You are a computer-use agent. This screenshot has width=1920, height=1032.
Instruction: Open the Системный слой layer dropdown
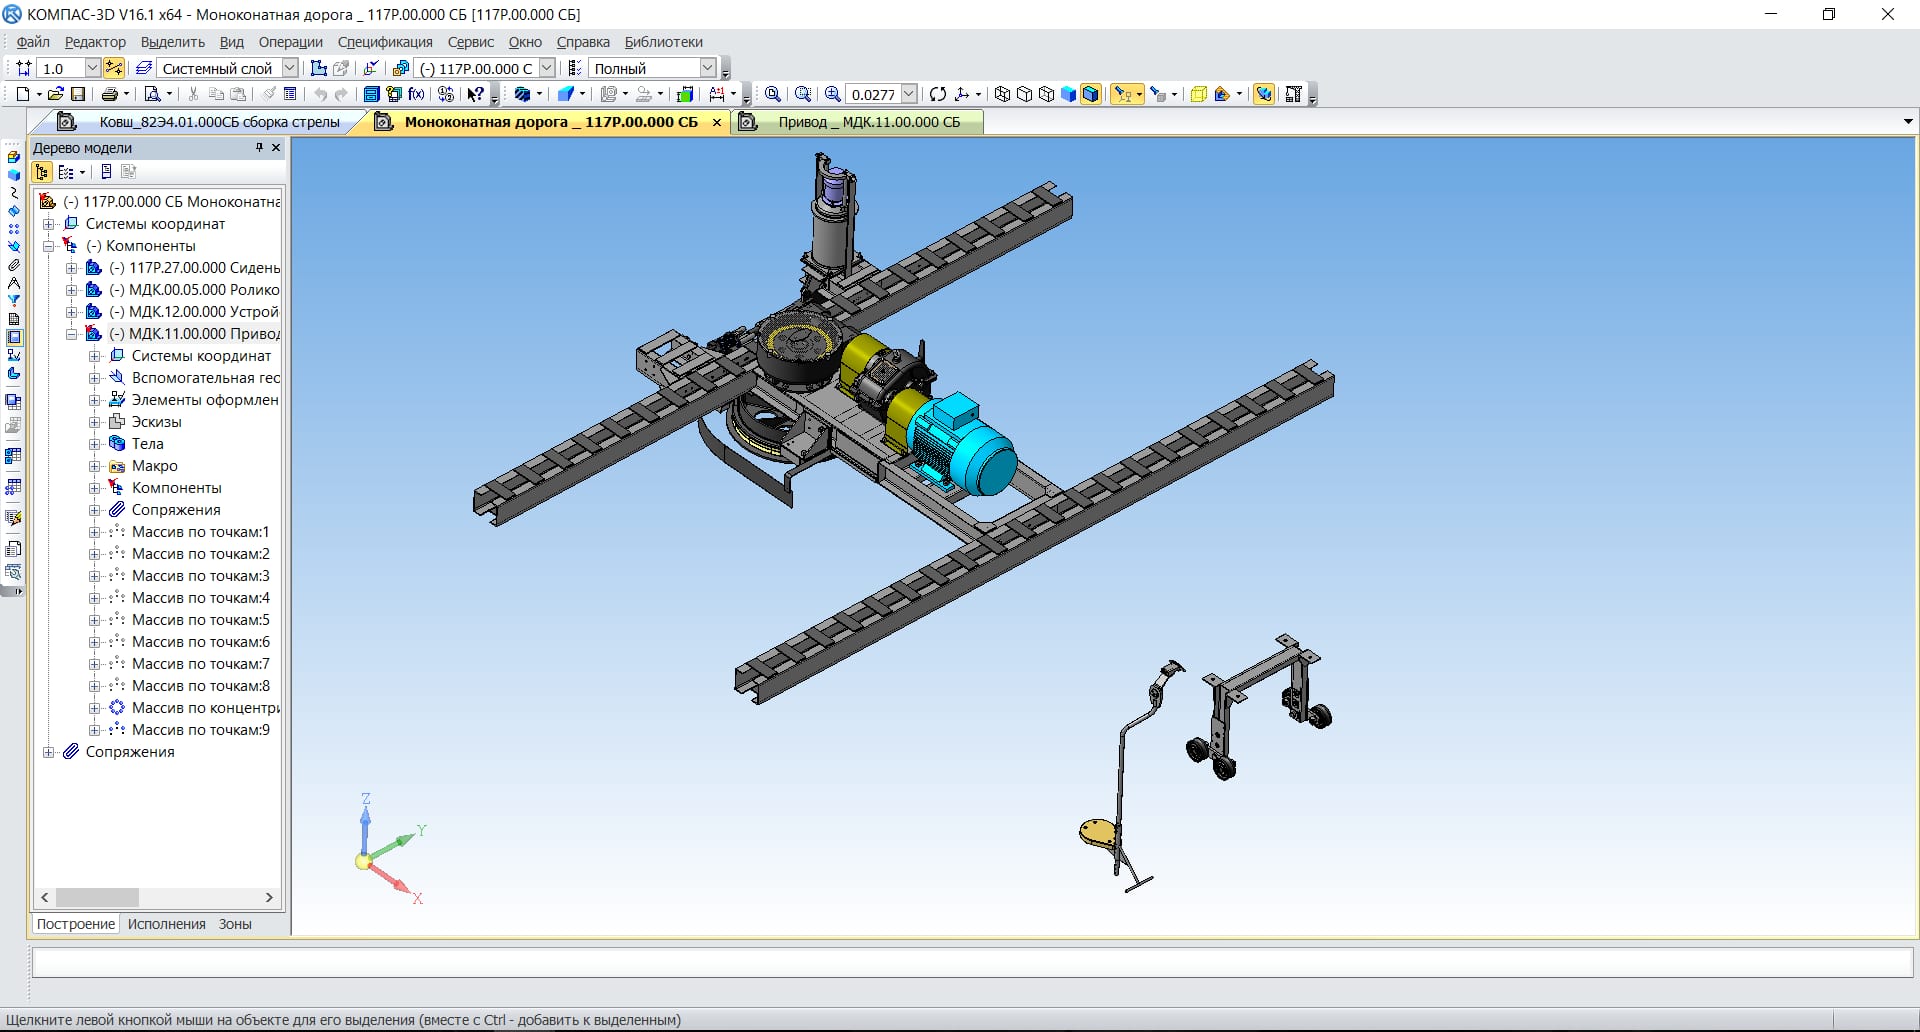point(290,68)
